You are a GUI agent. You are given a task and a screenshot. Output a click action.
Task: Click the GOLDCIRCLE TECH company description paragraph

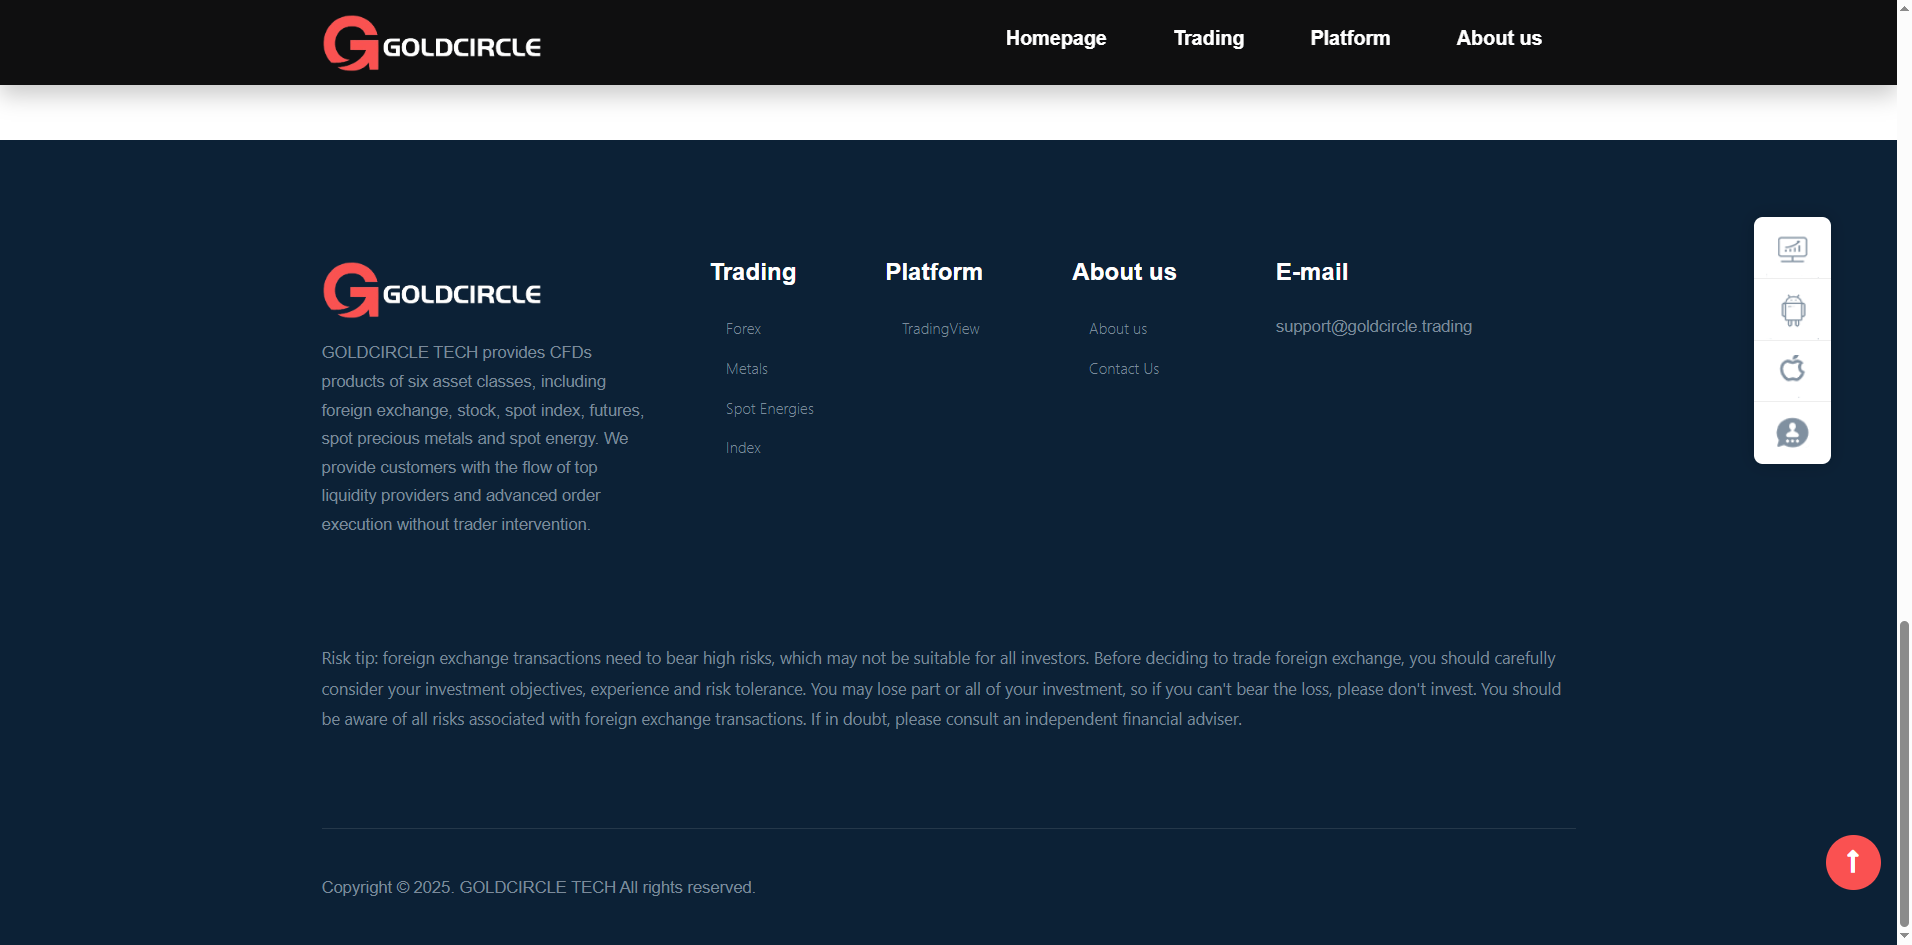click(483, 438)
